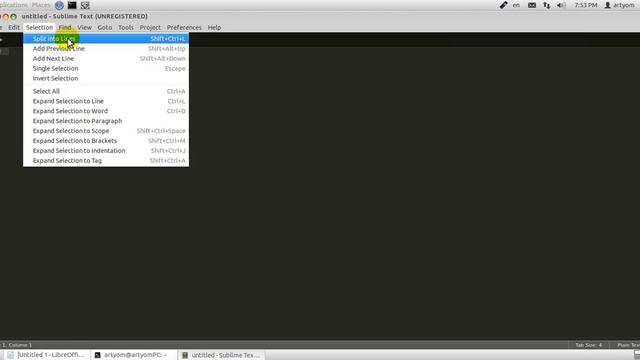Screen dimensions: 640x360
Task: Switch to Untitled 1 LibreOffice taskbar window
Action: [x=46, y=355]
